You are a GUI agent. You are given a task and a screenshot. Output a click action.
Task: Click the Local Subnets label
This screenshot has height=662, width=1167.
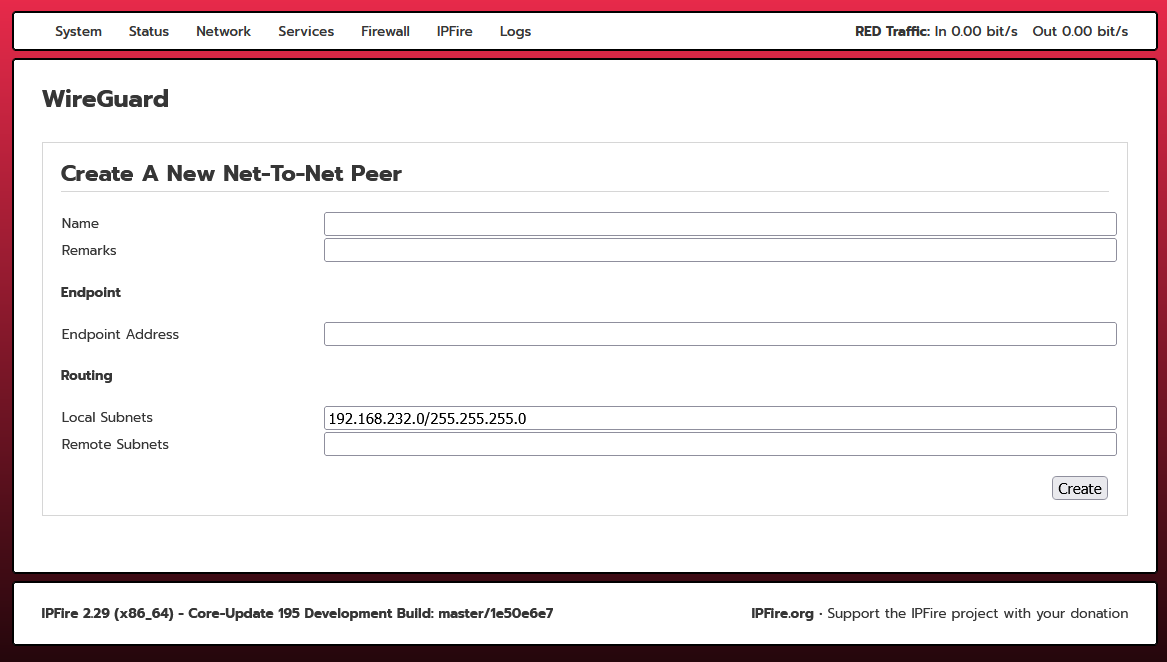(x=107, y=417)
